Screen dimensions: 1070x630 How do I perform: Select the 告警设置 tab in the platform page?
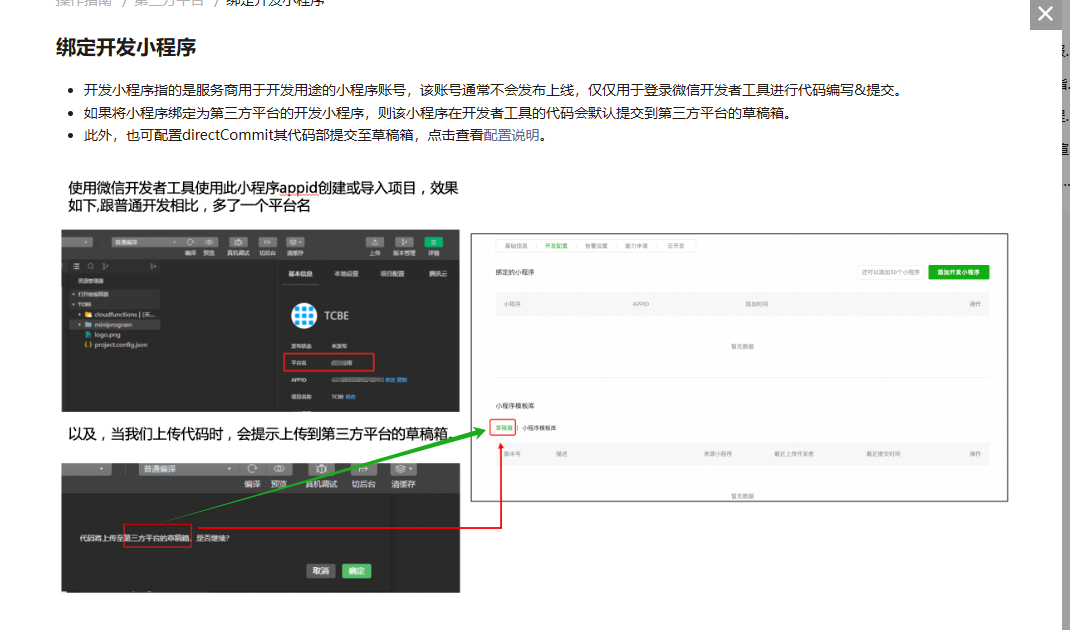click(x=596, y=246)
